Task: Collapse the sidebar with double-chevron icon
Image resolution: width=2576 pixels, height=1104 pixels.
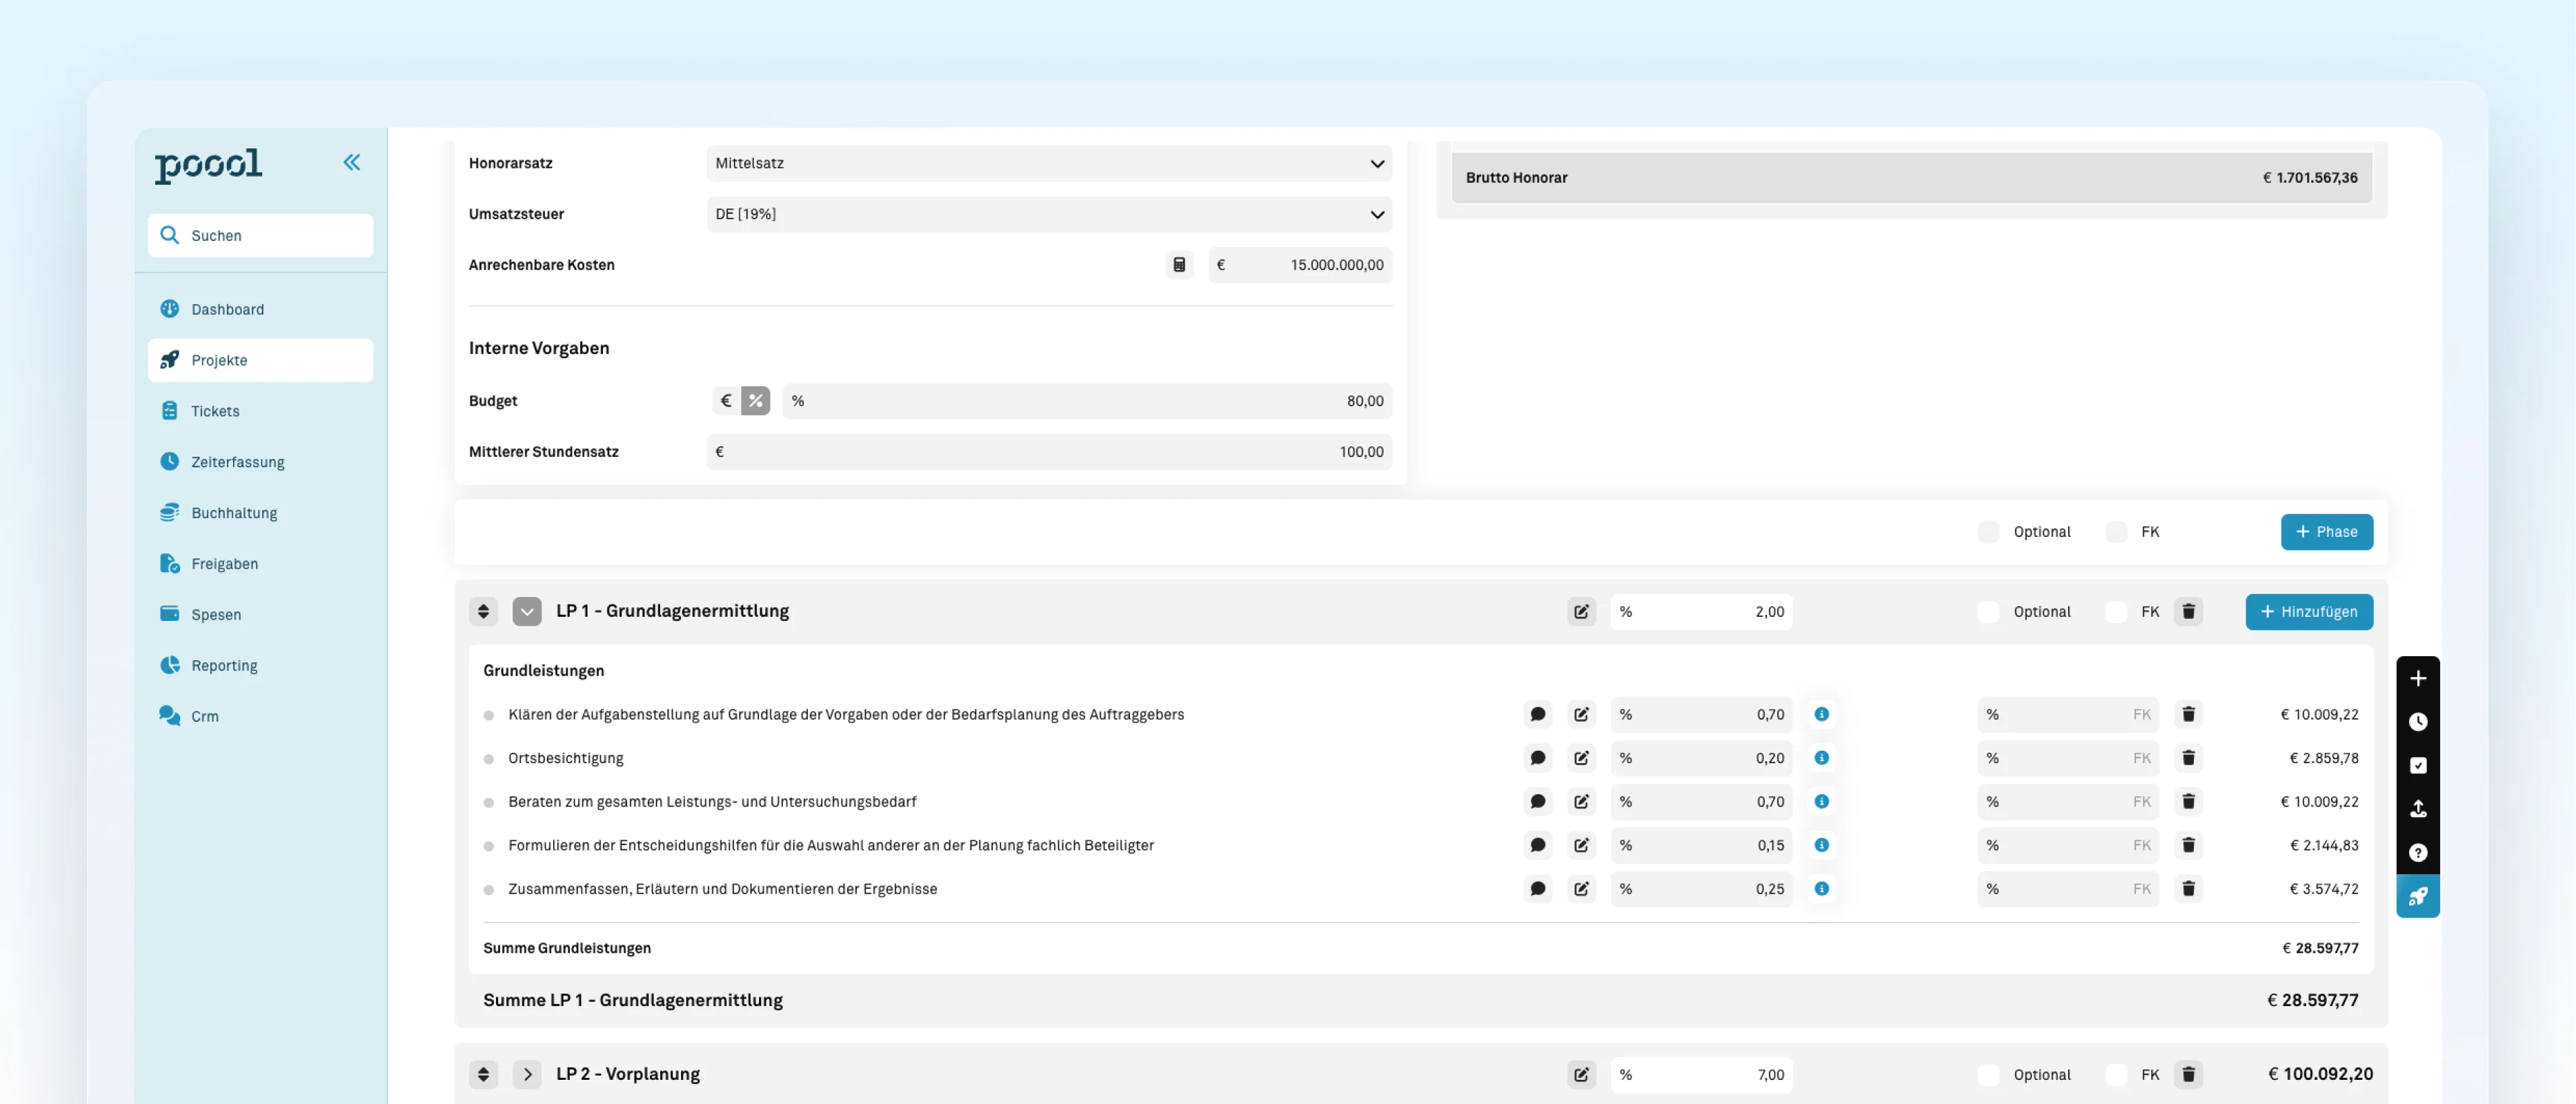Action: [x=351, y=162]
